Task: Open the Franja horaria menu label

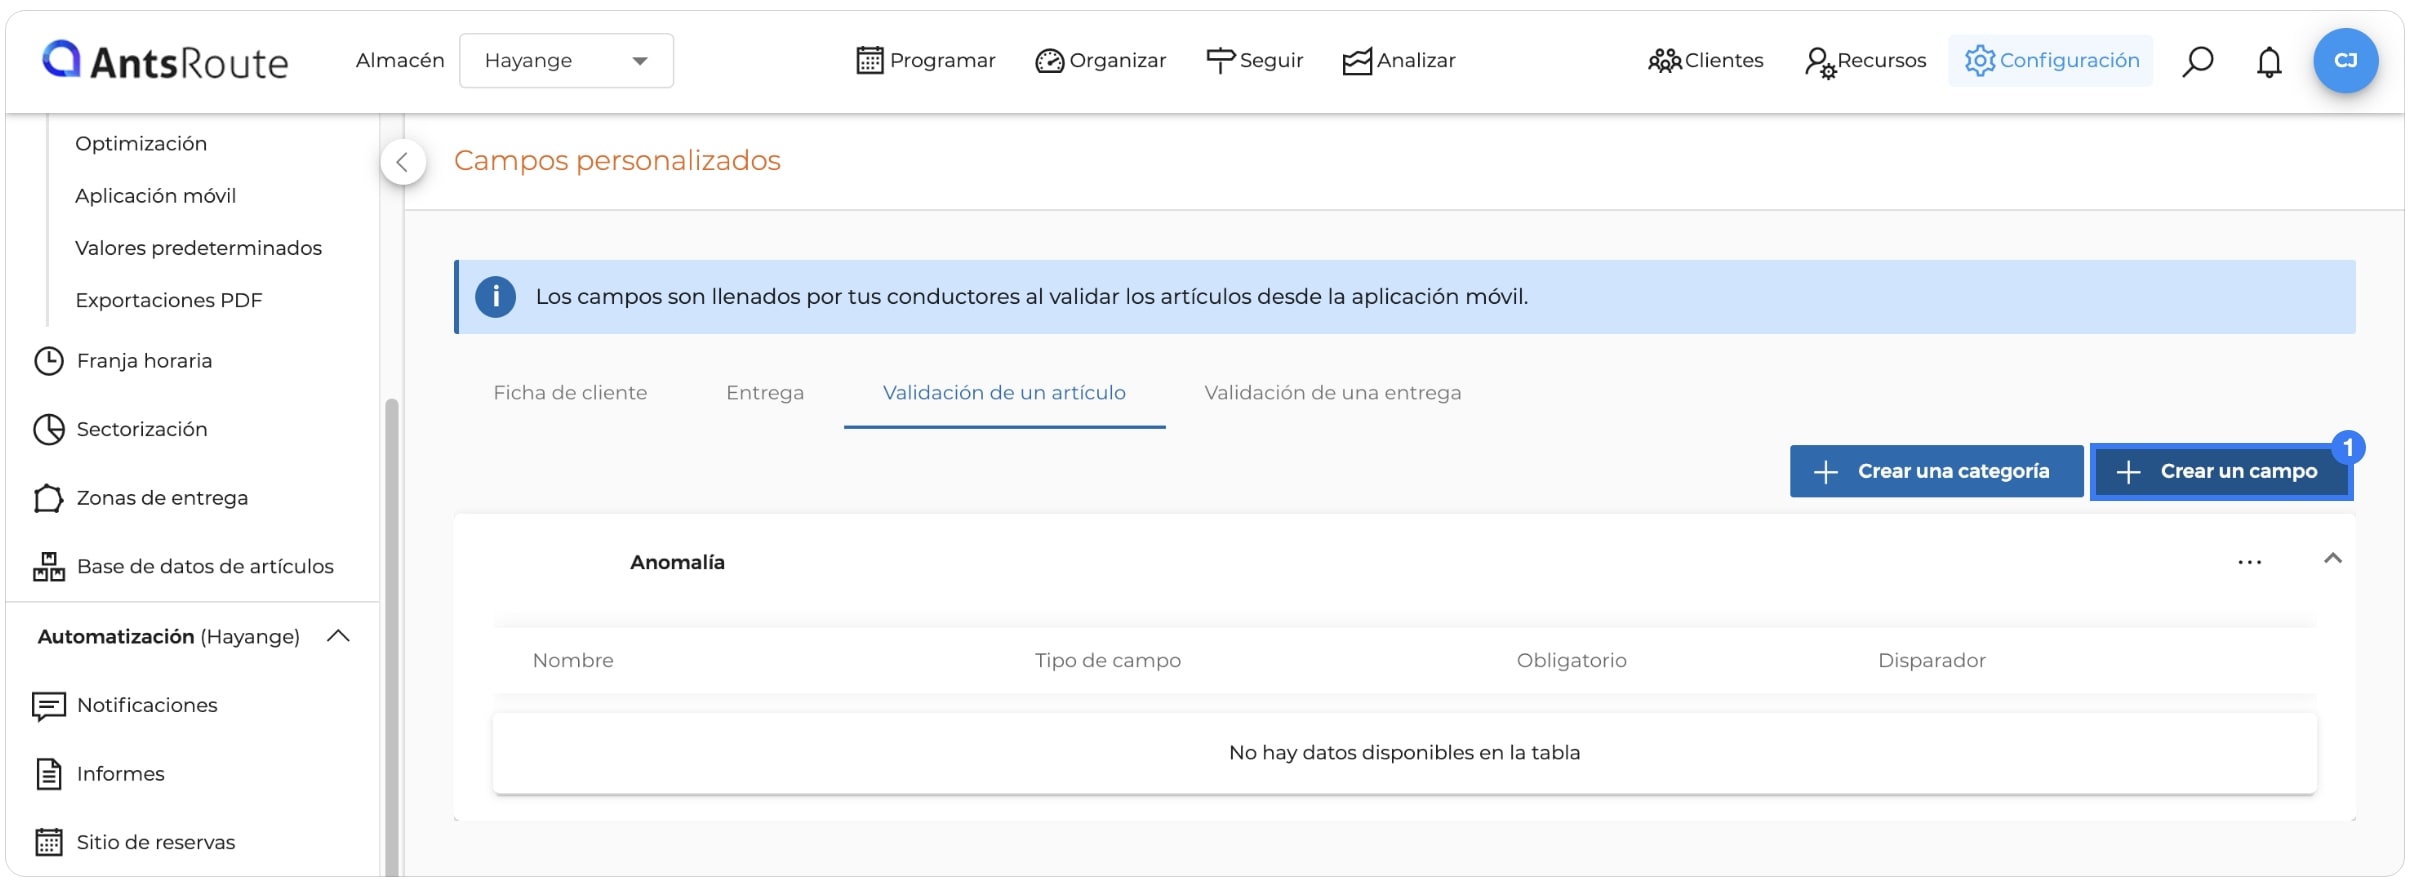Action: [144, 361]
